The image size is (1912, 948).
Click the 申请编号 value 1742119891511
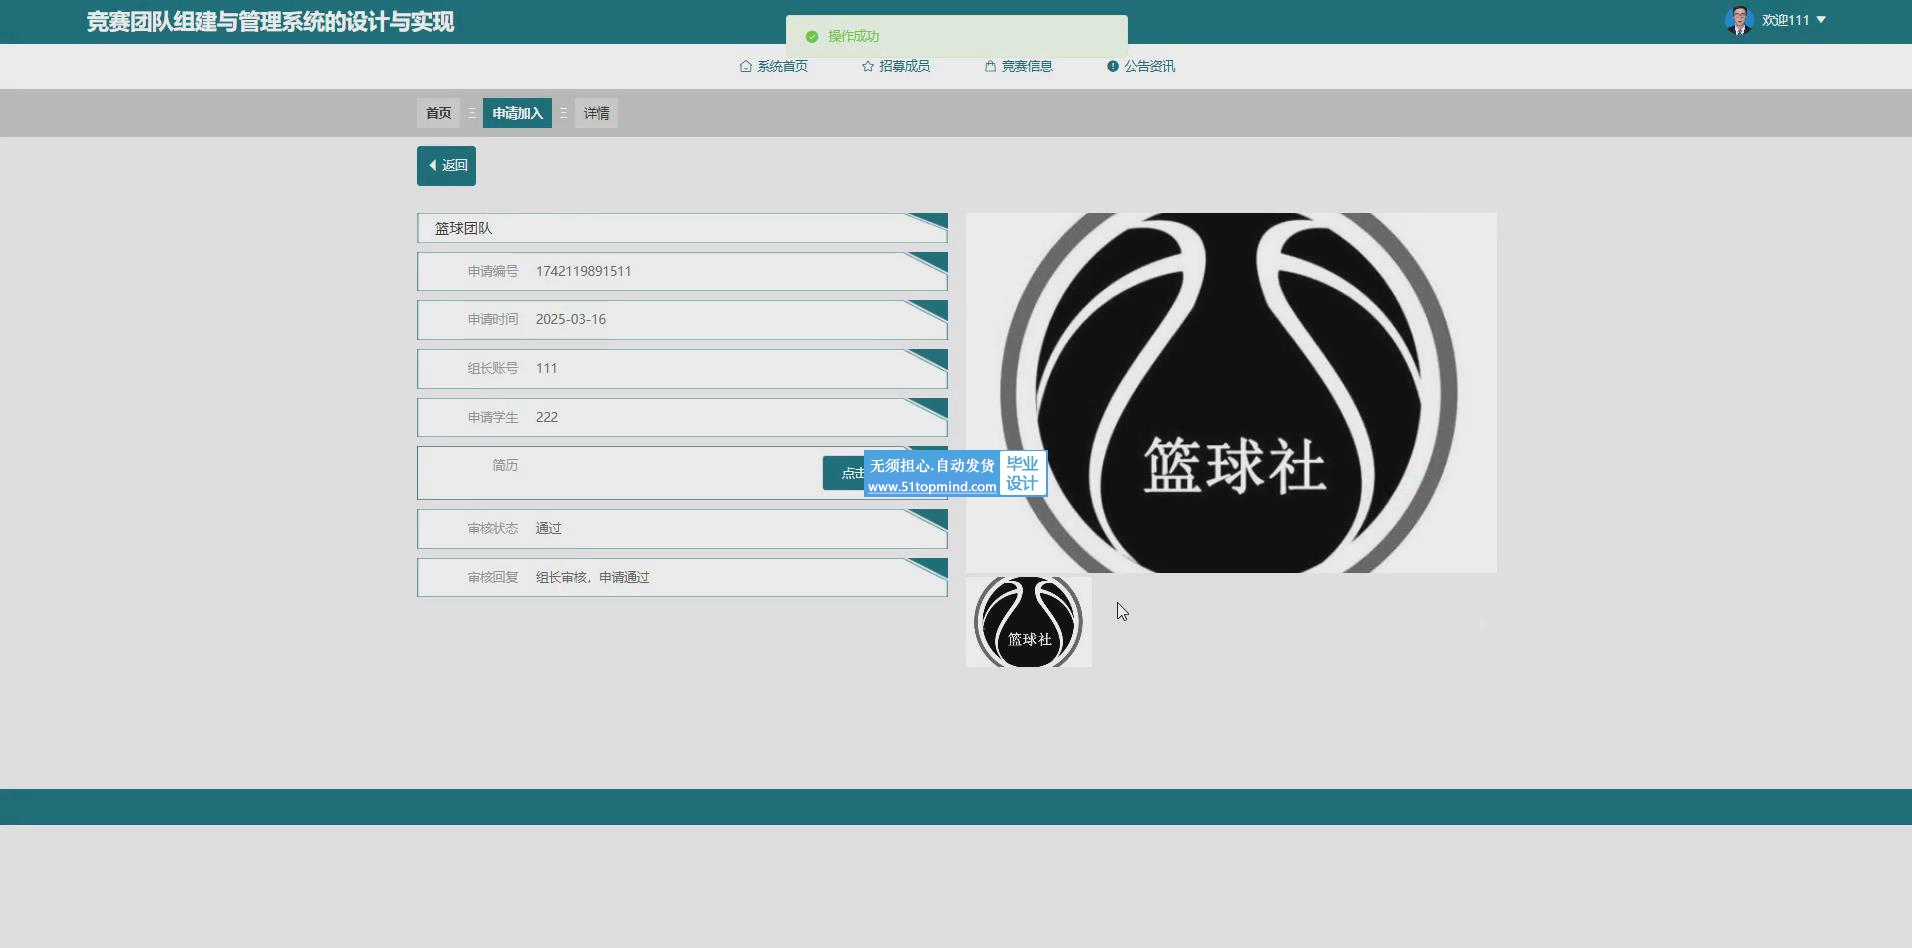coord(583,271)
